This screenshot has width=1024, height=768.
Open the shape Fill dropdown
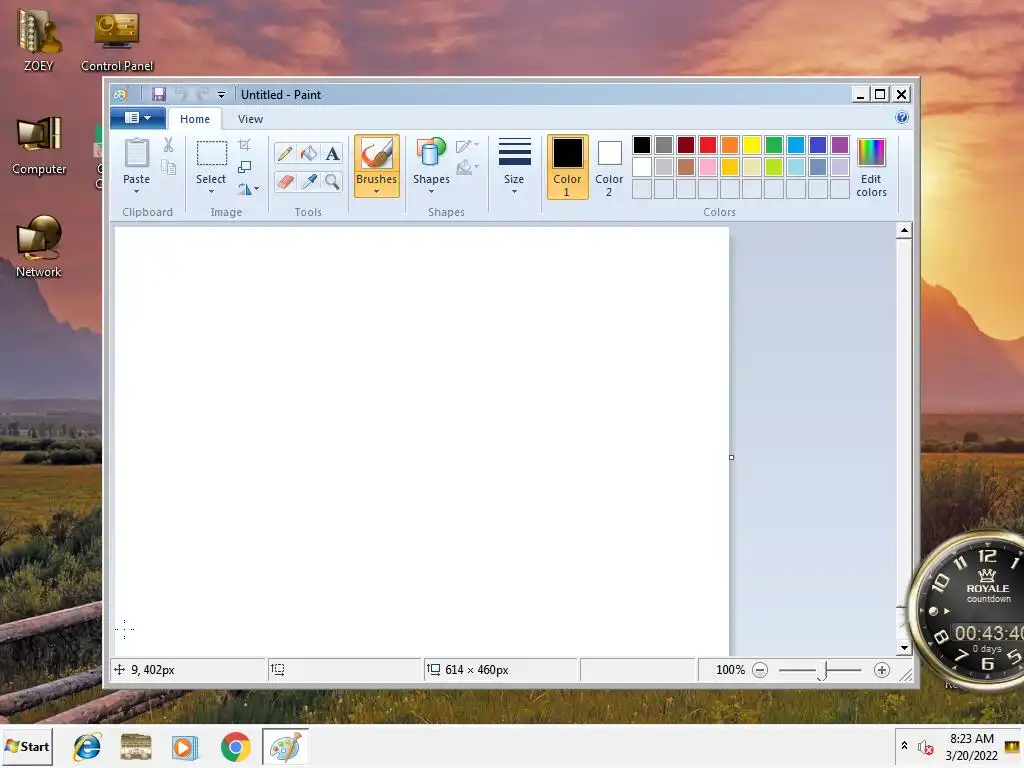point(468,168)
